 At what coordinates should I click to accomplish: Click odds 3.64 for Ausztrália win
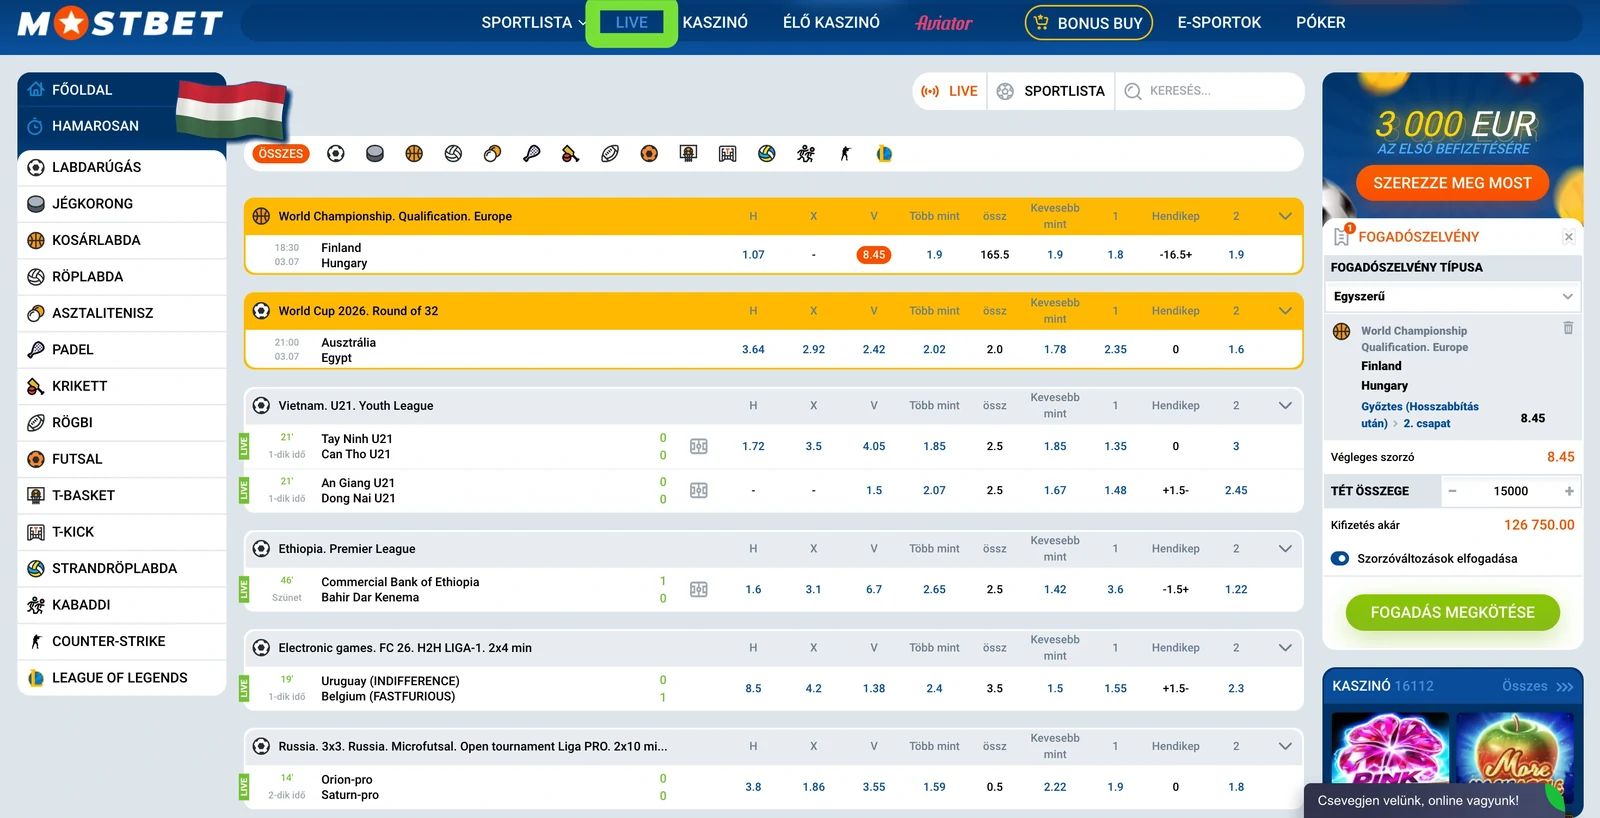[753, 350]
